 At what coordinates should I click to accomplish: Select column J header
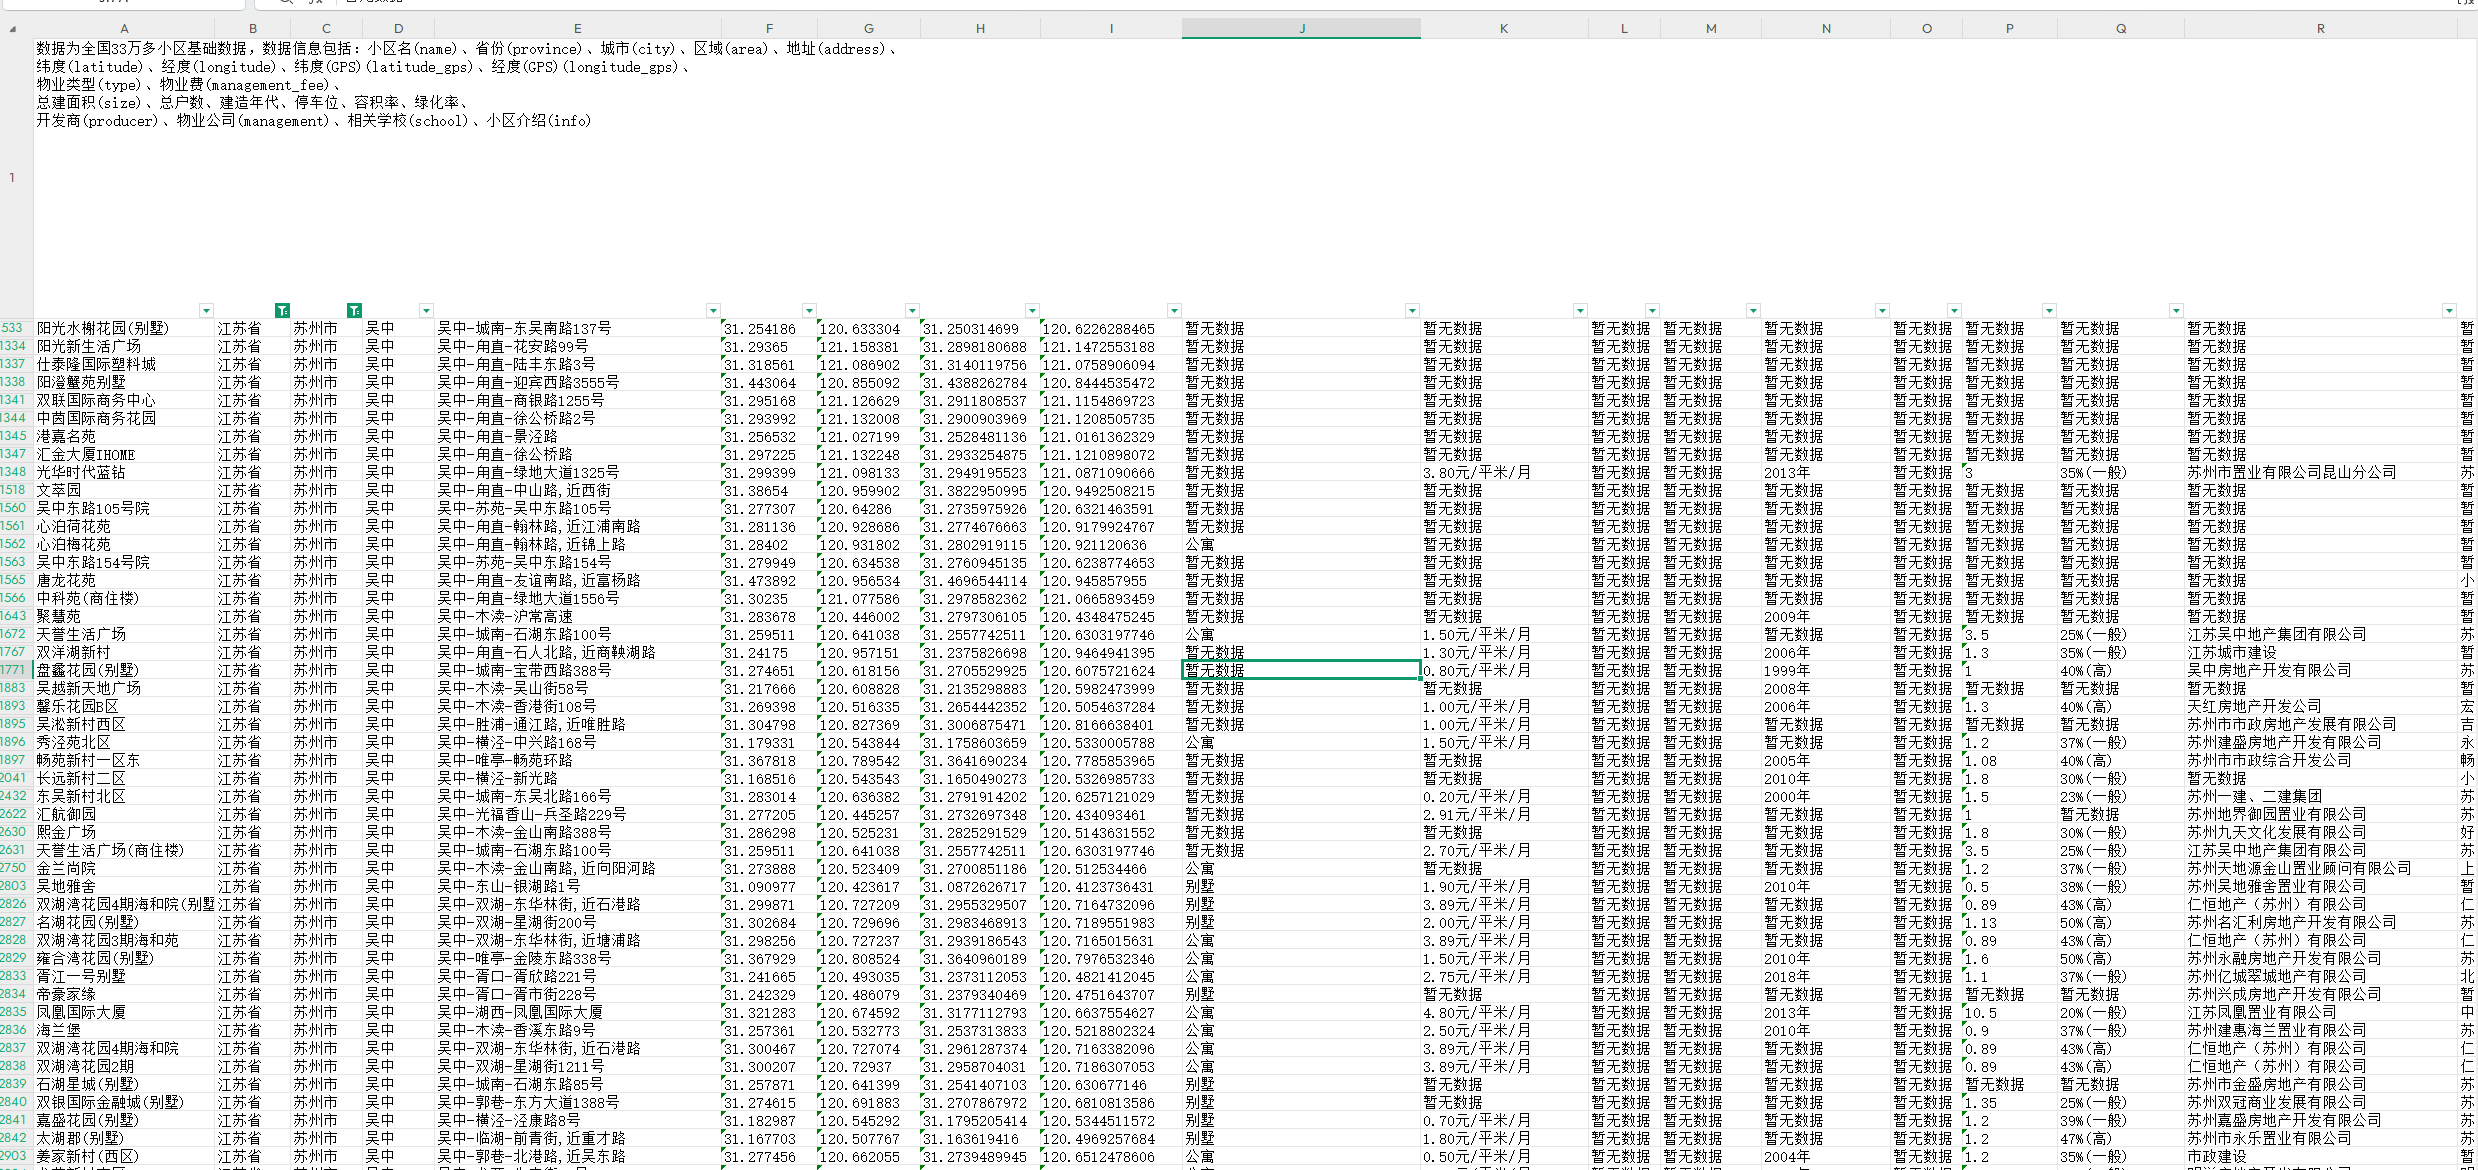pos(1301,29)
